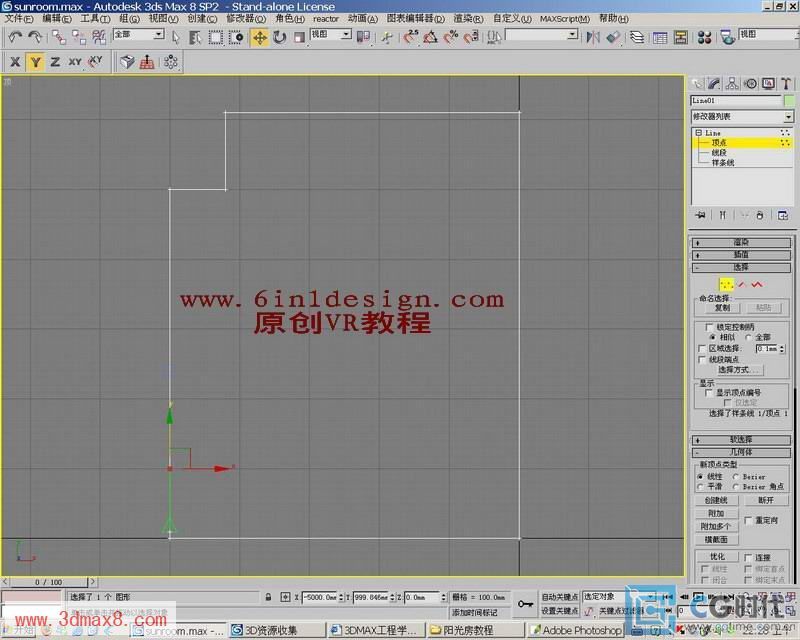Select the 线性 vertex type radio
Screen dimensions: 800x640
[x=701, y=476]
